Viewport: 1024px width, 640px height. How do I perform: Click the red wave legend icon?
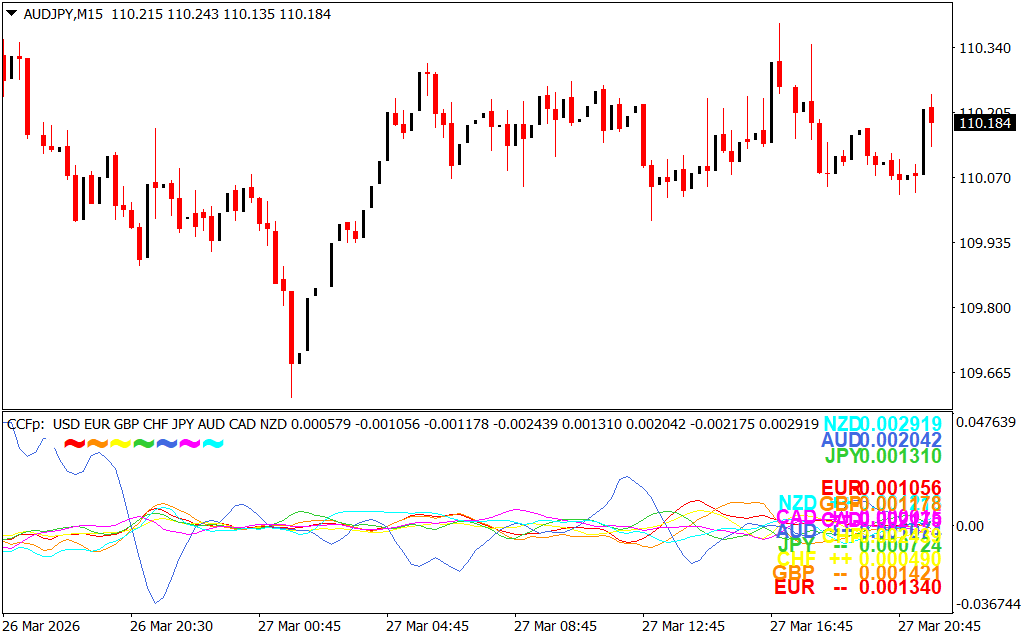point(73,443)
